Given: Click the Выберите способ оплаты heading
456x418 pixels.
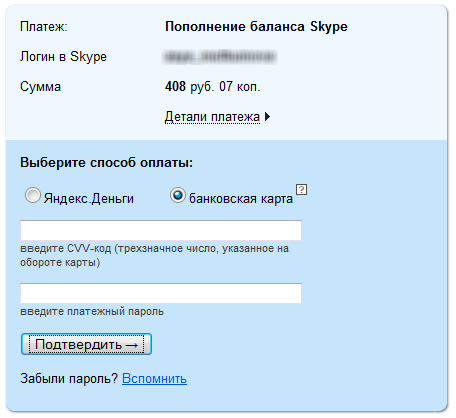Looking at the screenshot, I should coord(107,163).
